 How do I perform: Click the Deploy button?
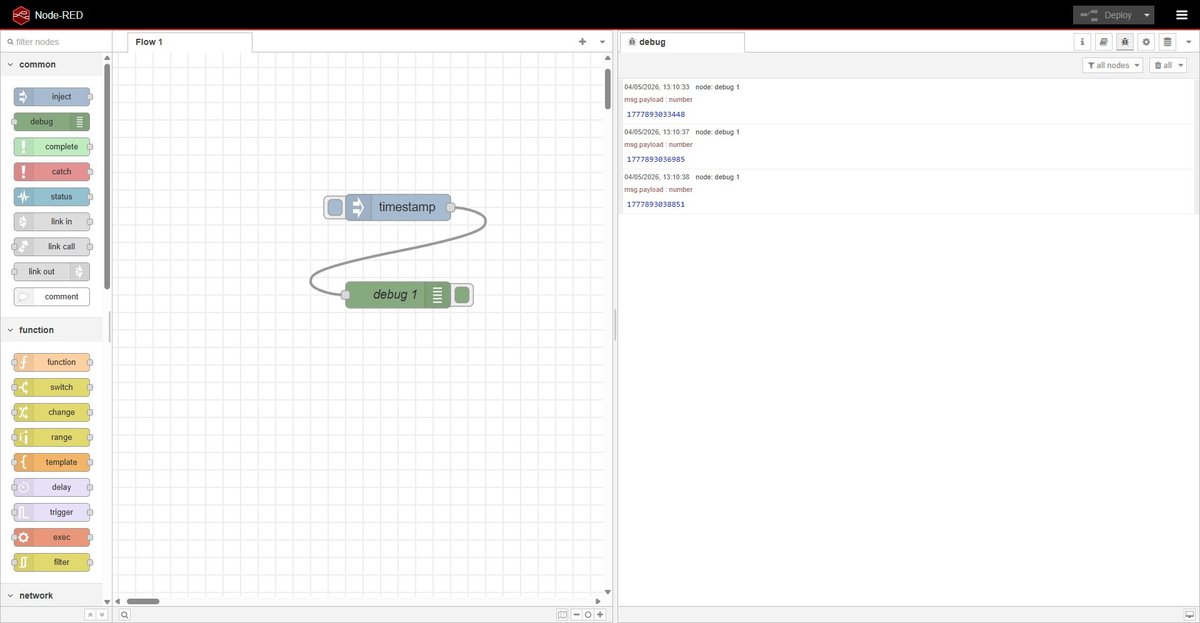coord(1106,15)
